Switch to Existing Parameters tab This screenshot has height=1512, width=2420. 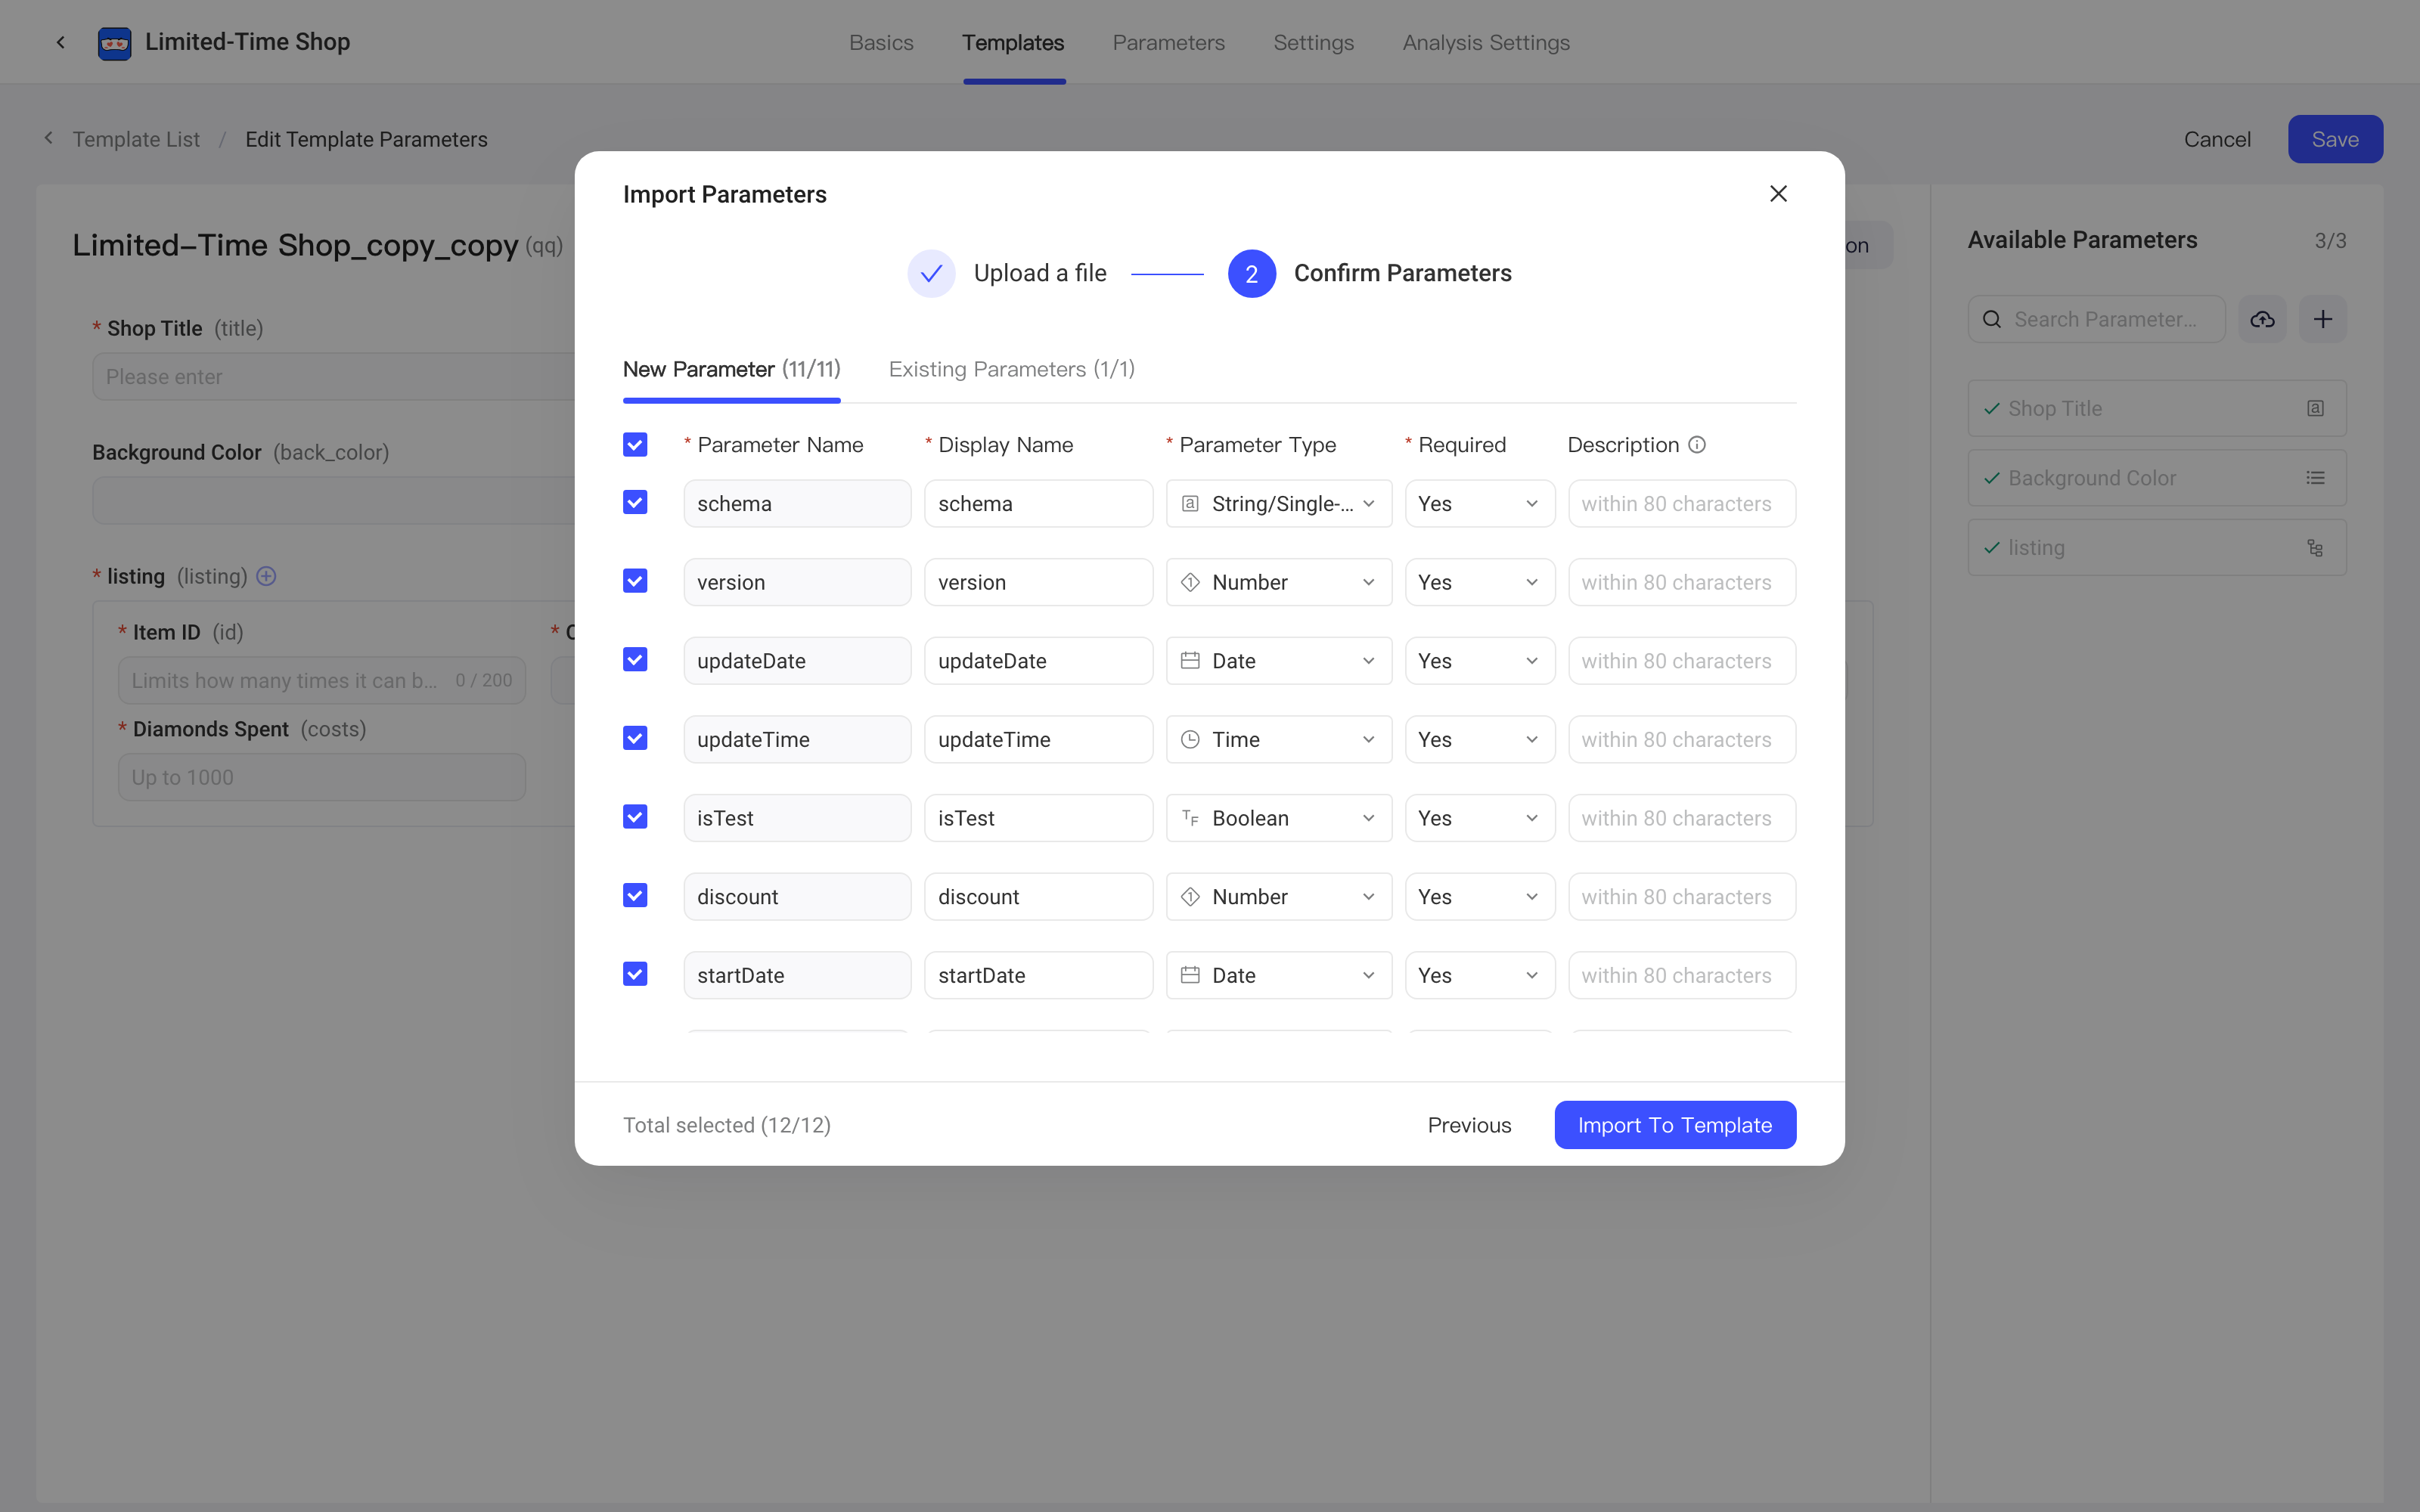1011,369
